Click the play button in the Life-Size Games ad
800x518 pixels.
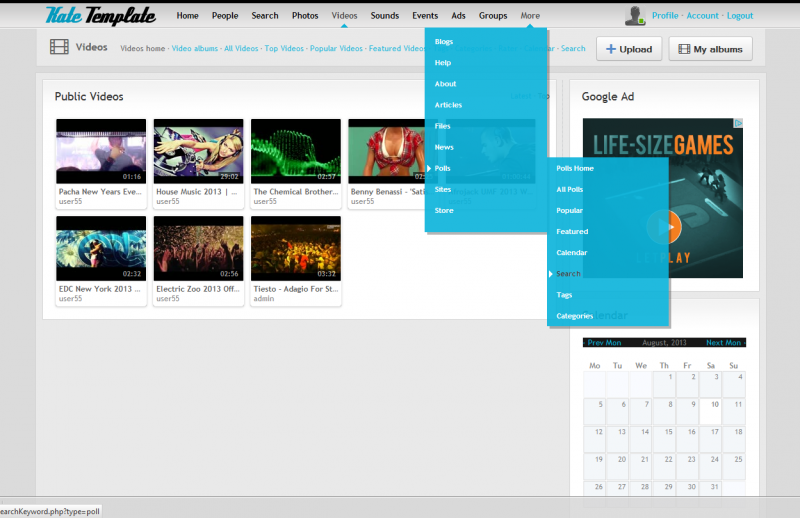pyautogui.click(x=664, y=227)
